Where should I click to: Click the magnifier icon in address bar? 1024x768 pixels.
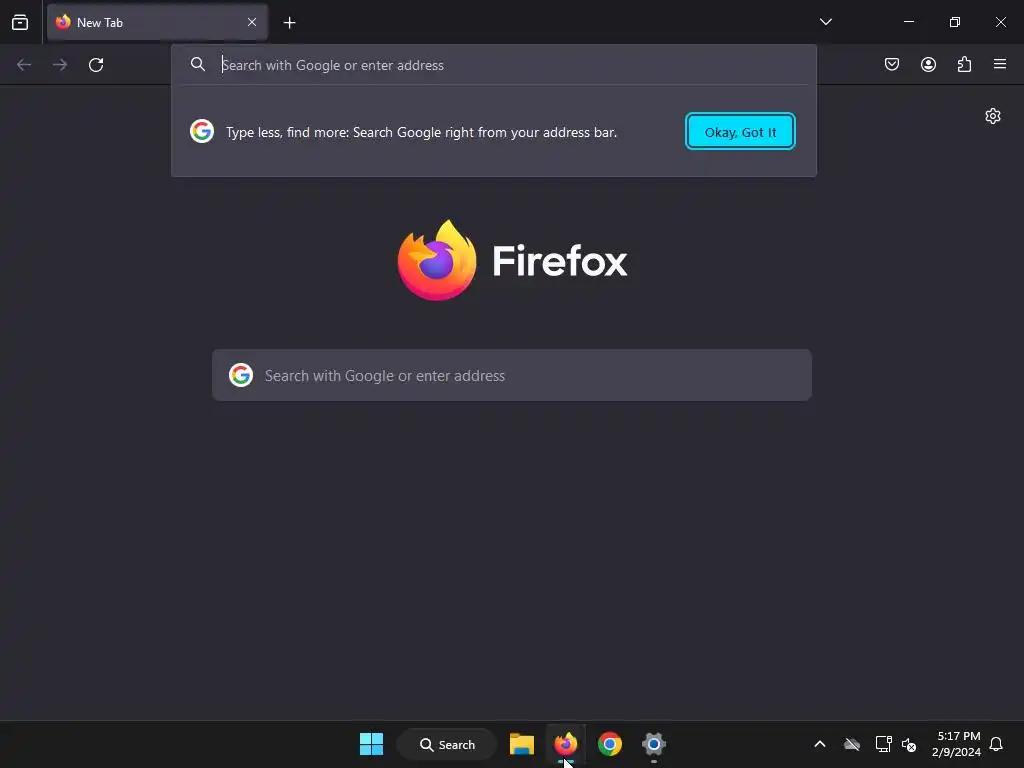click(198, 64)
